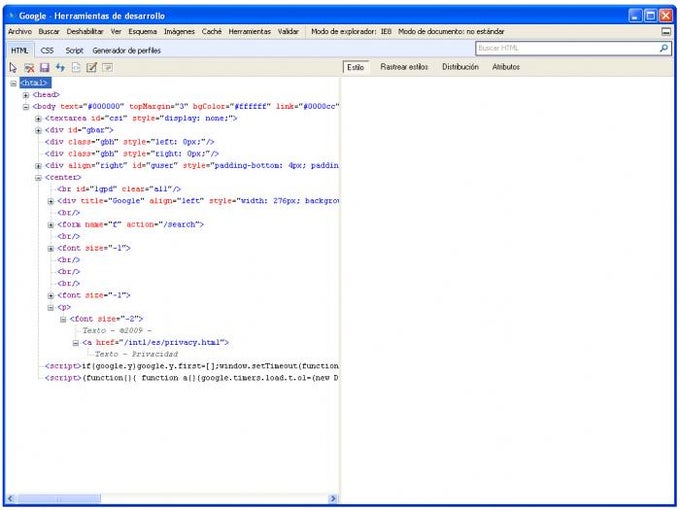This screenshot has height=510, width=680.
Task: Change the Modo de explorador: IE8 setting
Action: click(x=351, y=32)
